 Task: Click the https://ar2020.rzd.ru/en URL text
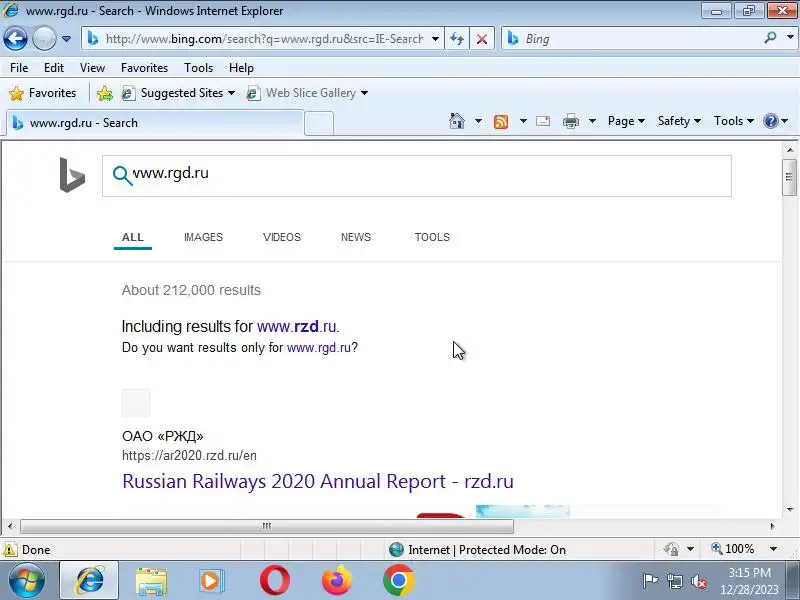click(x=189, y=456)
